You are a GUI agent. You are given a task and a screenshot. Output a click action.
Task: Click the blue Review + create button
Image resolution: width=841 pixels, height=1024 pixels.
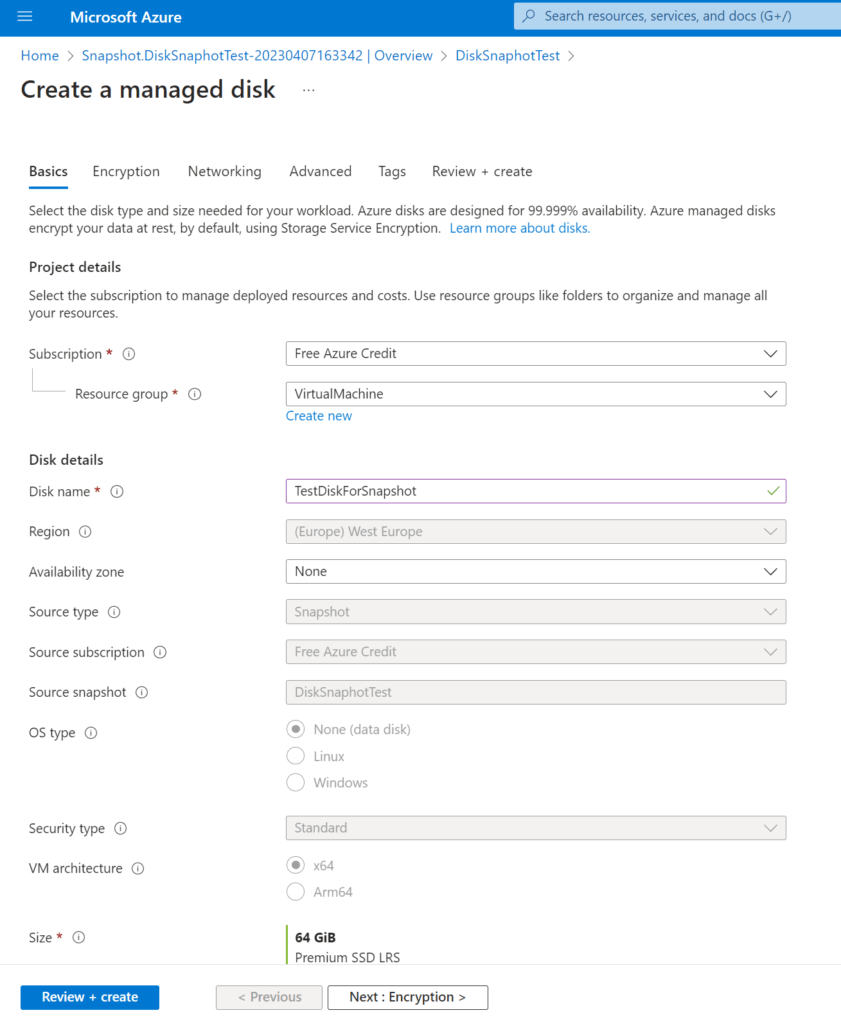(x=90, y=997)
